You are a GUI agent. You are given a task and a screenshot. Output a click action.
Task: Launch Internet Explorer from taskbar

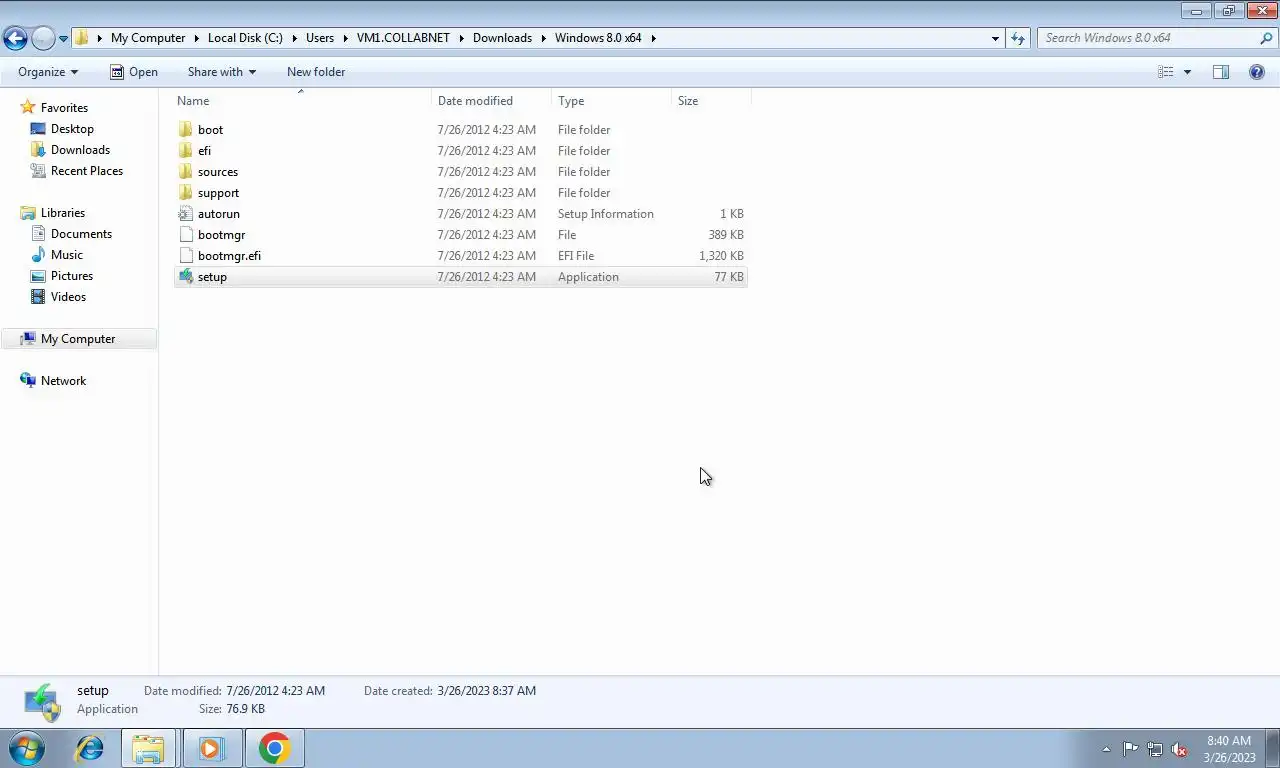pyautogui.click(x=90, y=748)
